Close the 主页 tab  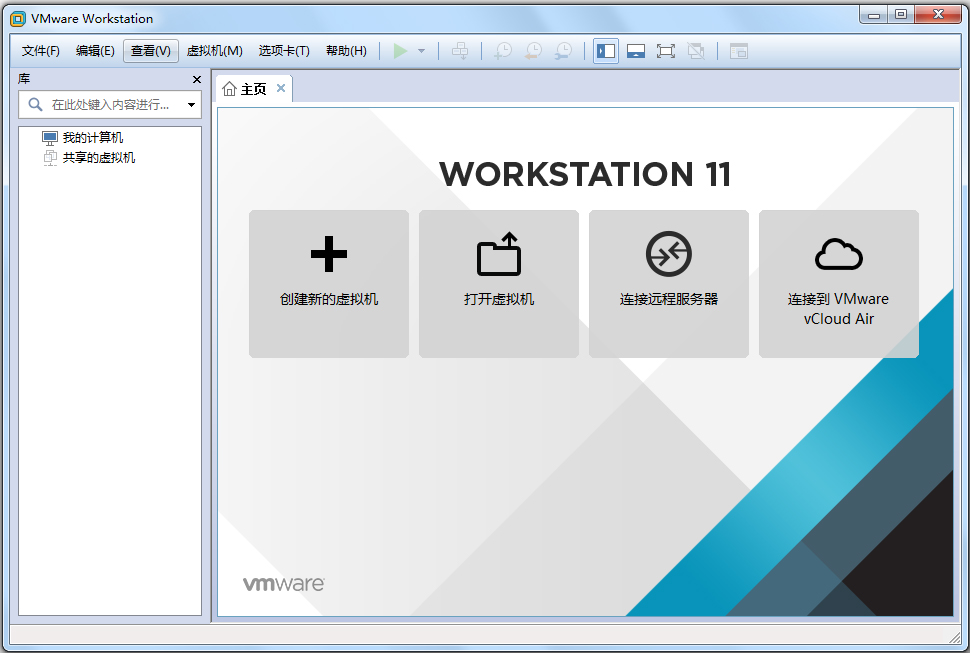(281, 88)
